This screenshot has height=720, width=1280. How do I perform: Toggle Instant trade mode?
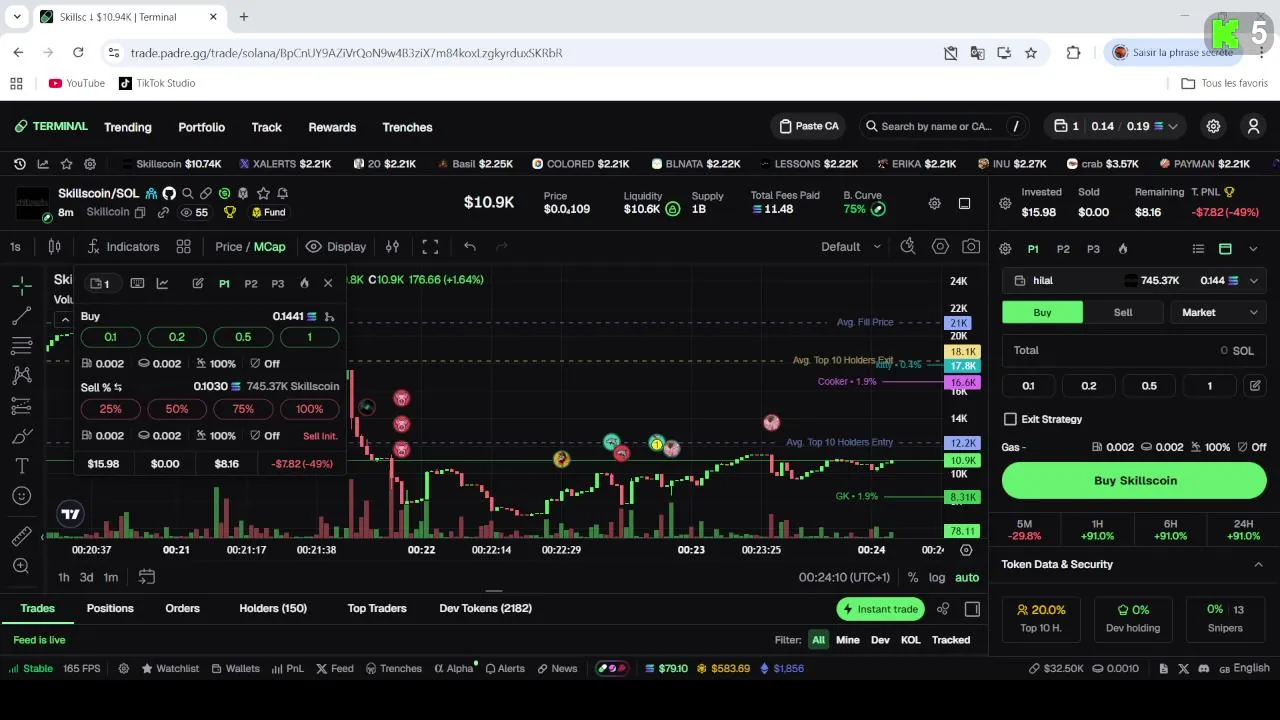[880, 608]
